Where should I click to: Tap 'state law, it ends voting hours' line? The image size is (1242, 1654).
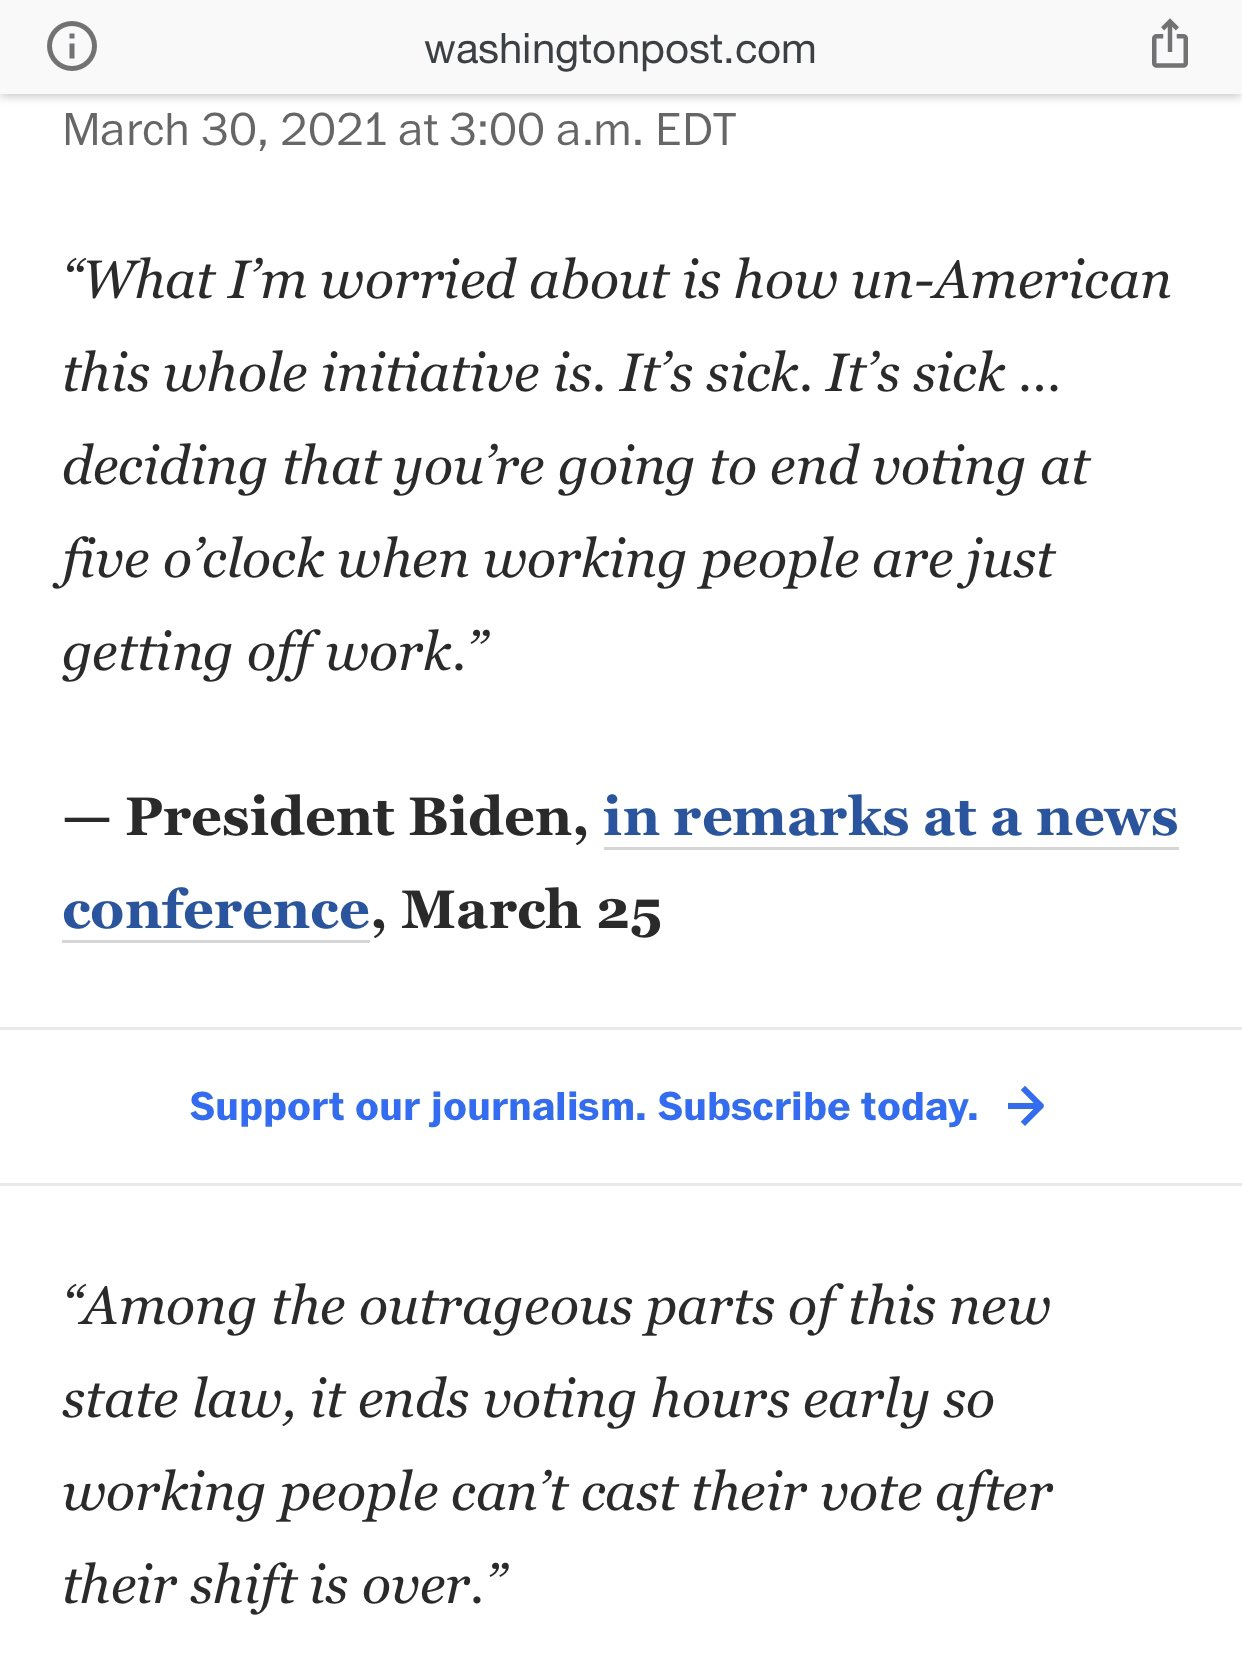coord(528,1399)
